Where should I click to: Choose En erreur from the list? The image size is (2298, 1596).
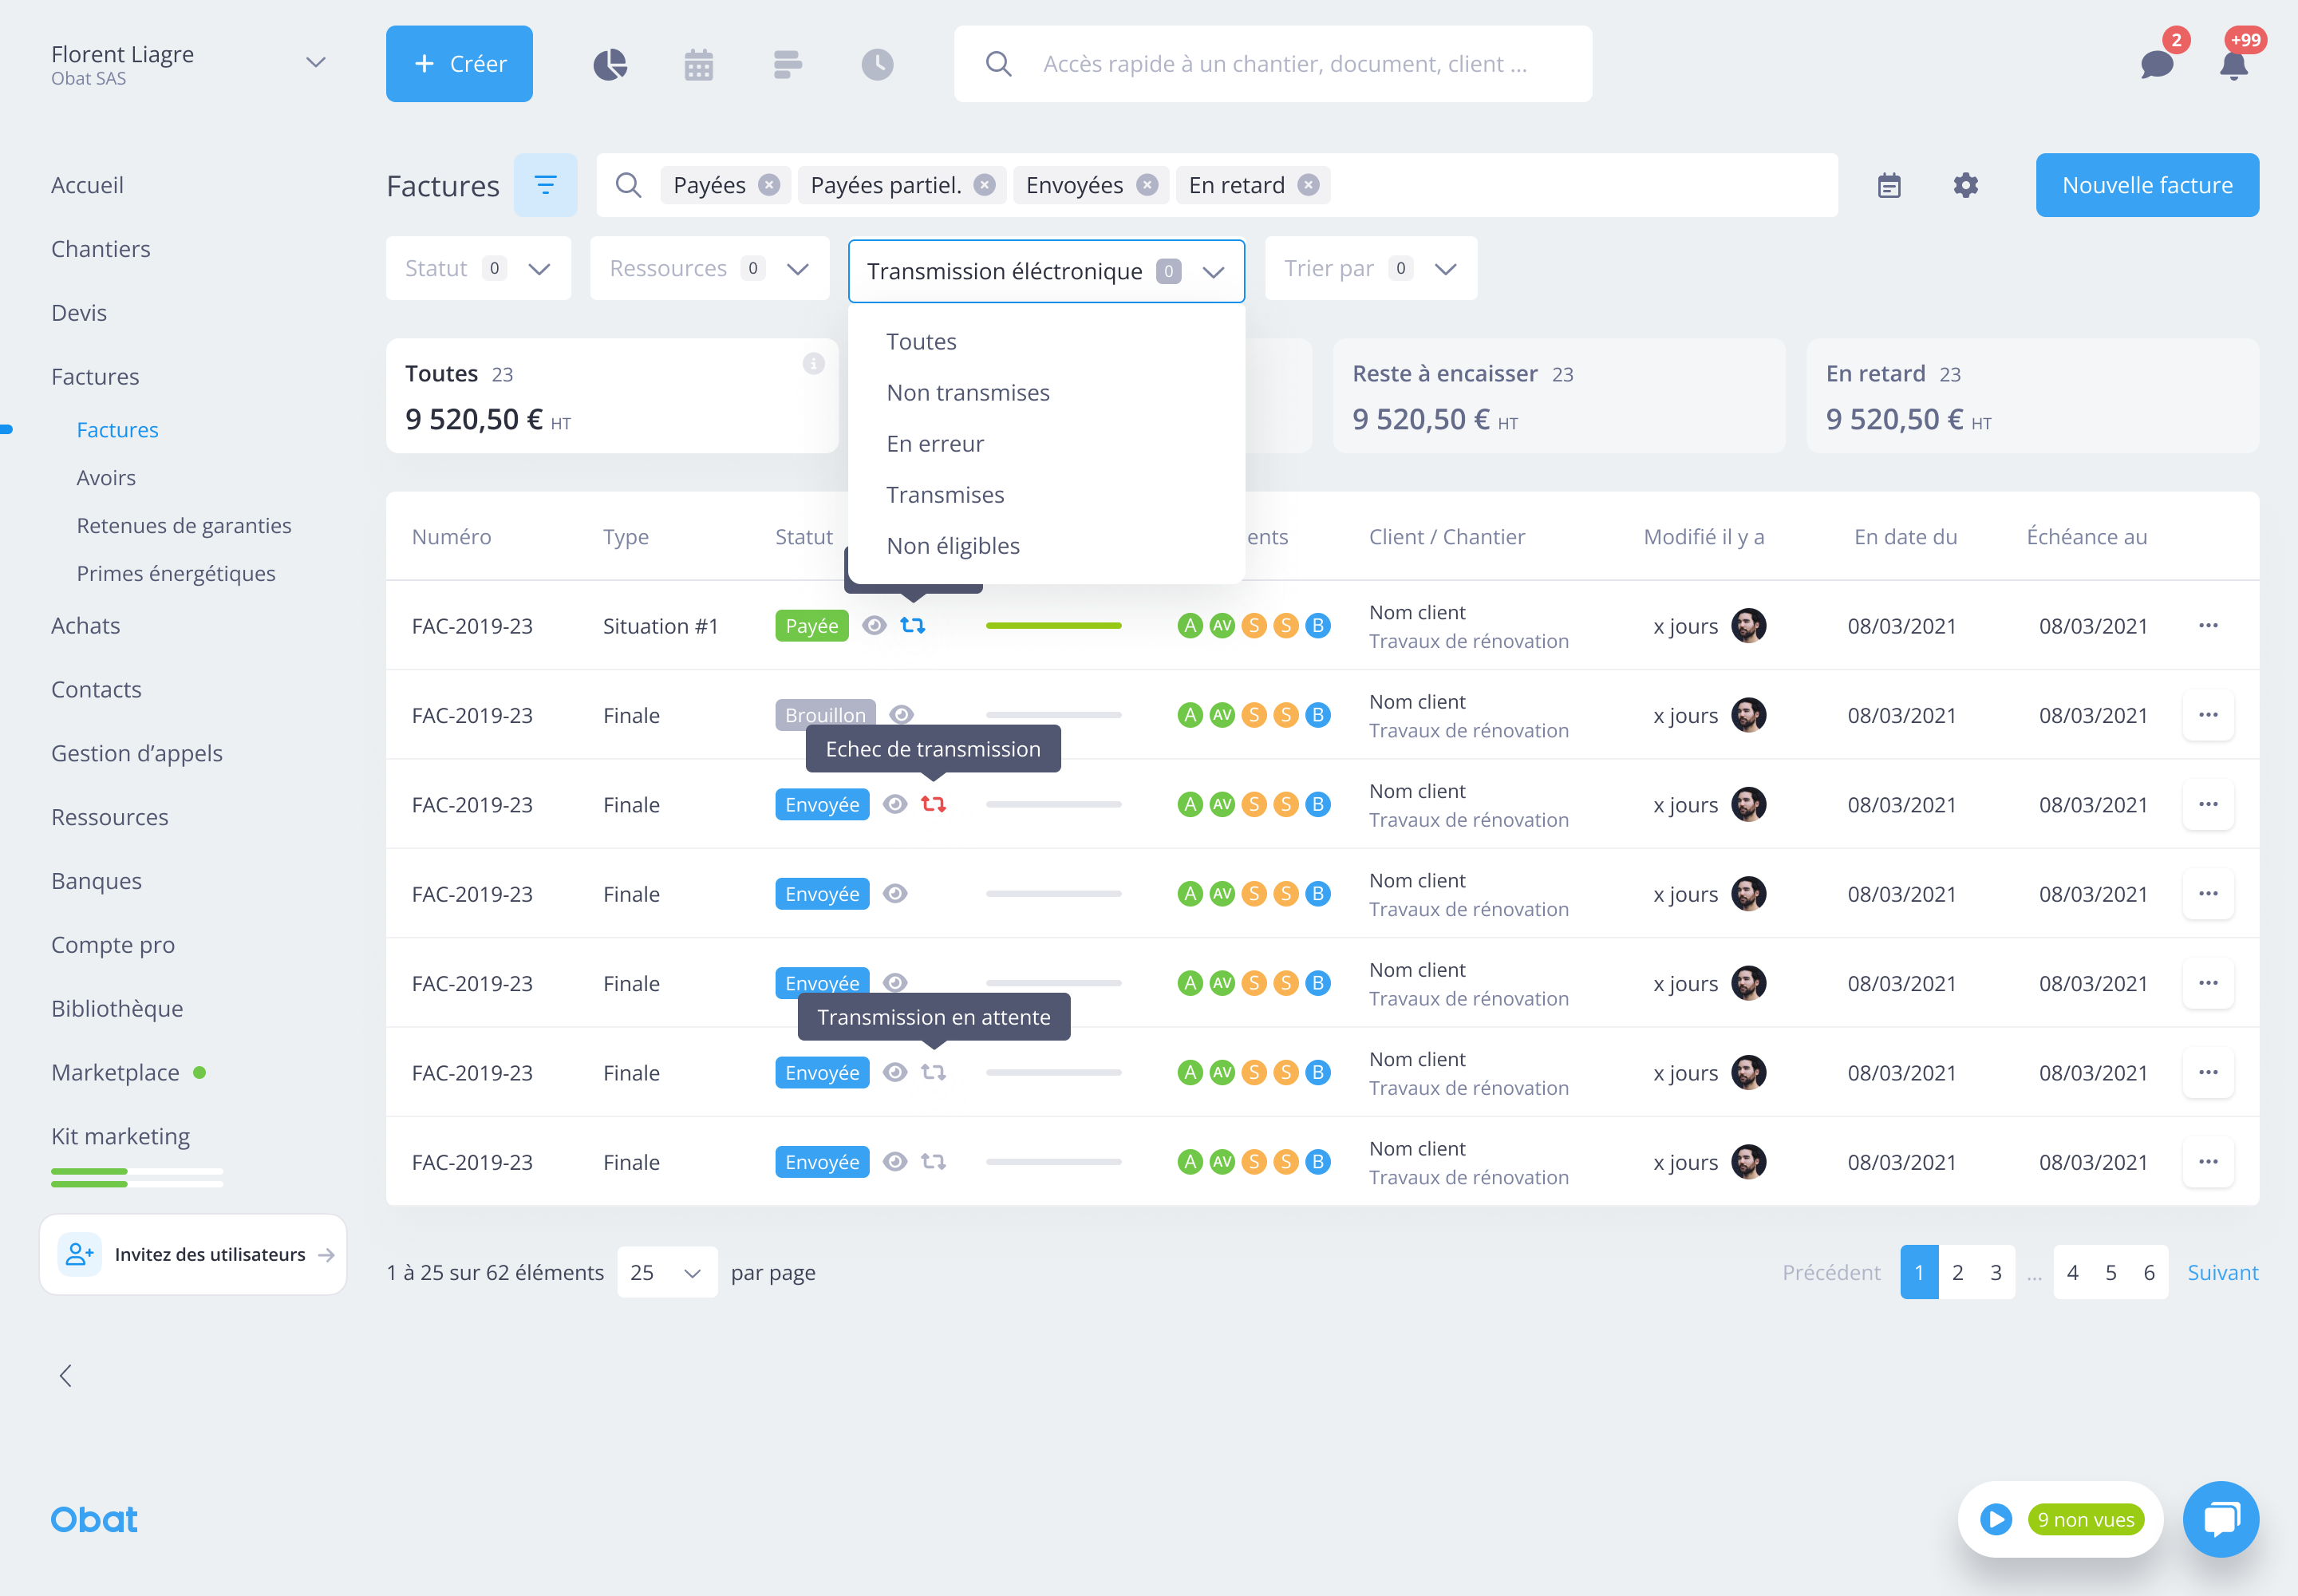[934, 443]
